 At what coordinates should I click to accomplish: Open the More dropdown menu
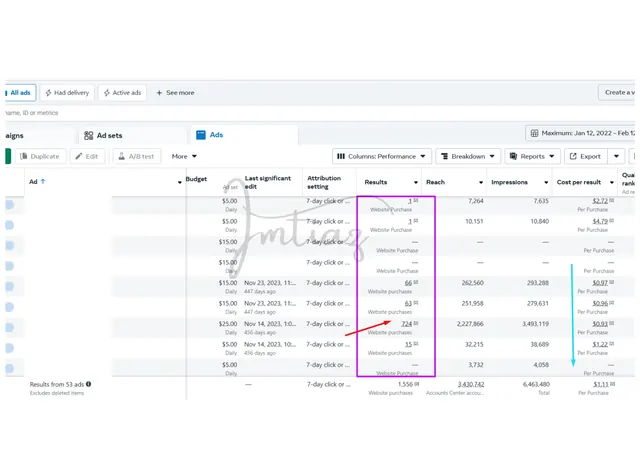coord(184,156)
